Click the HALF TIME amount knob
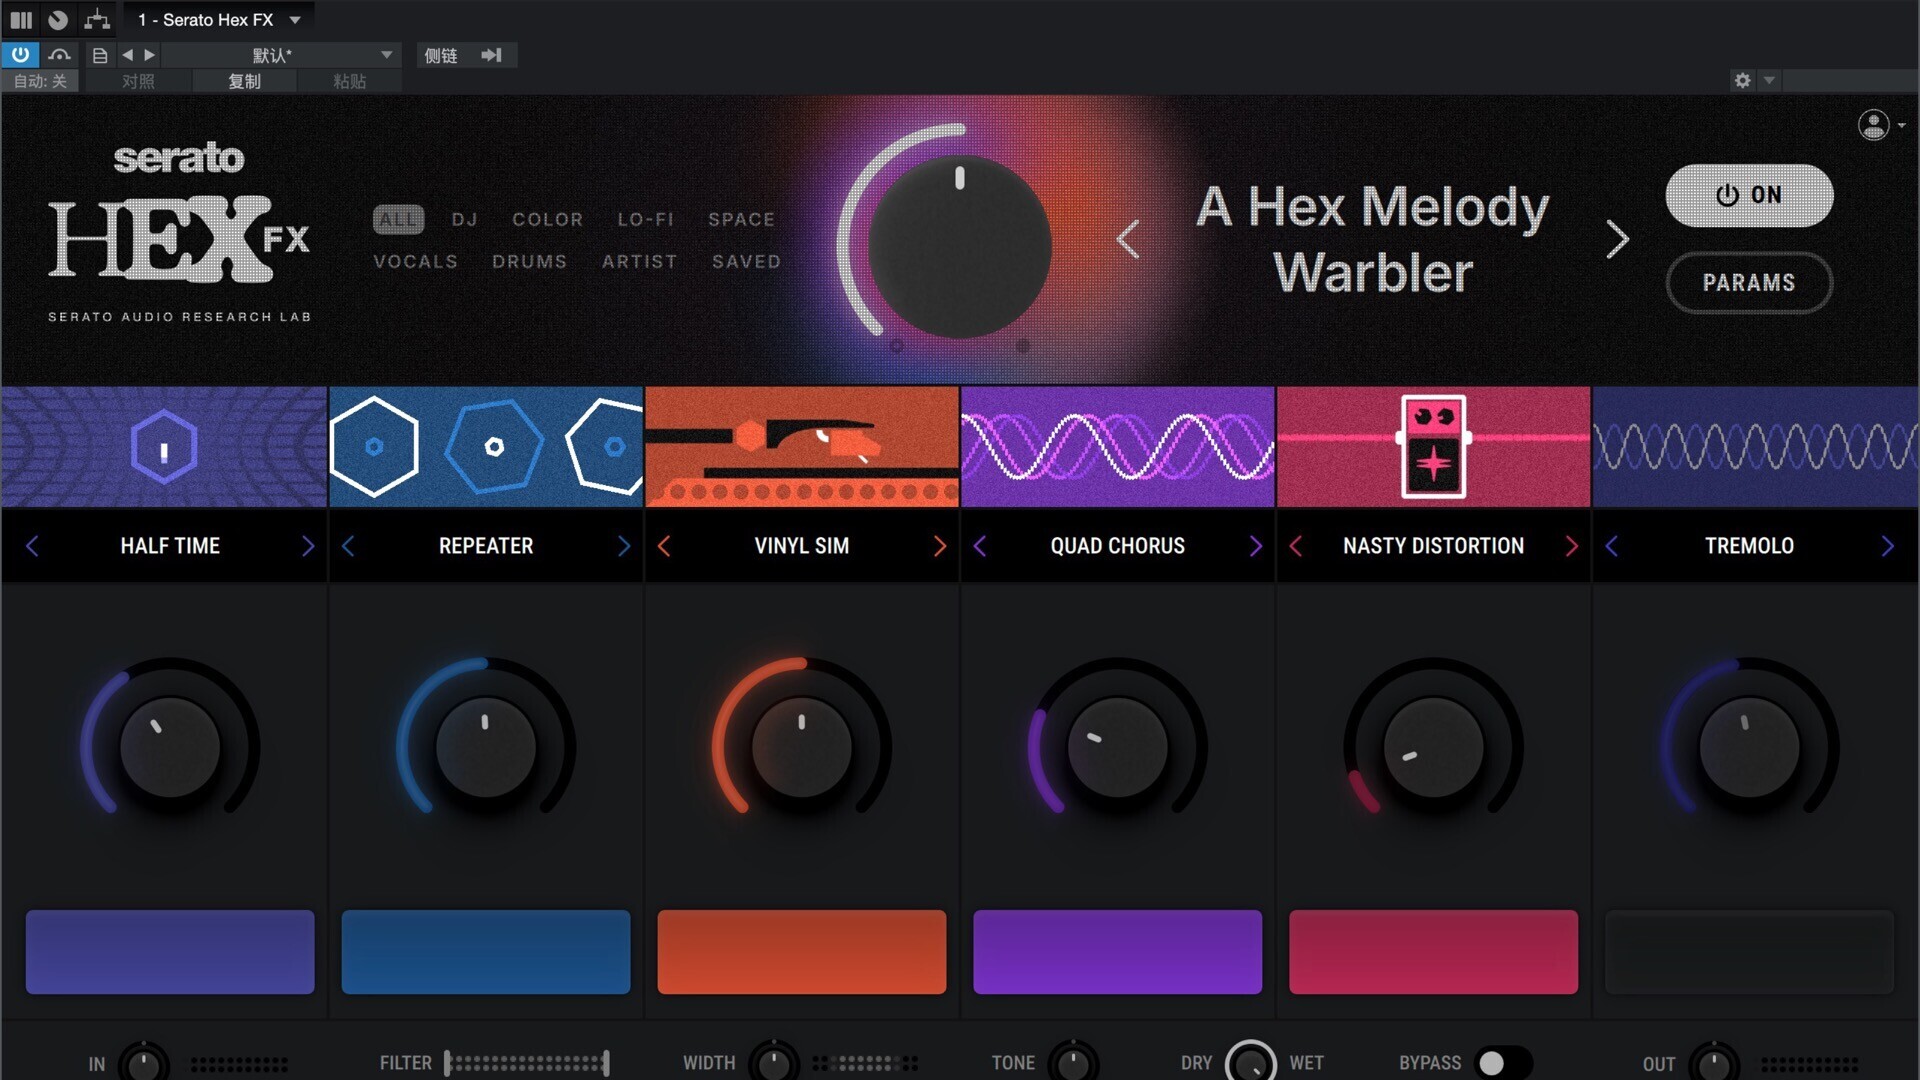 click(170, 747)
